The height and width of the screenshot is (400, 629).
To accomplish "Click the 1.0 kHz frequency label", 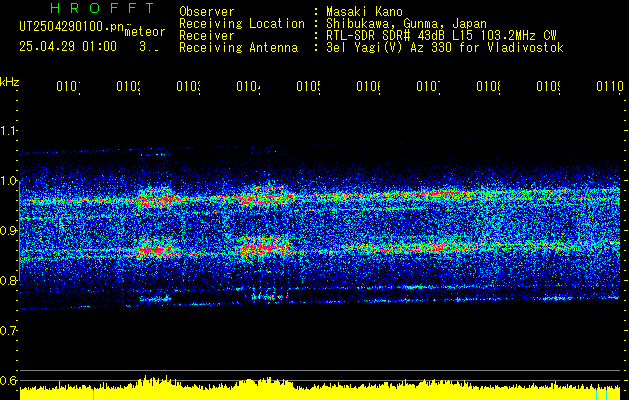I will tap(8, 180).
